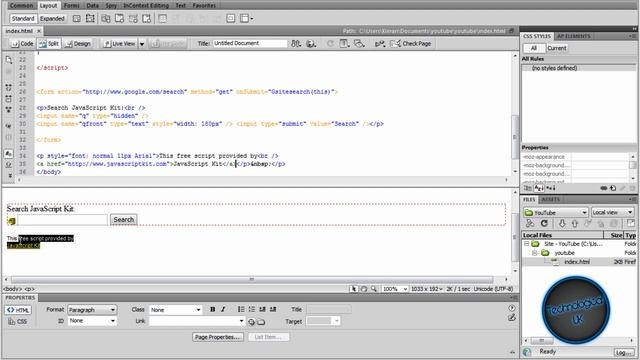Click the Unordered List icon
The width and height of the screenshot is (640, 360).
pyautogui.click(x=241, y=309)
